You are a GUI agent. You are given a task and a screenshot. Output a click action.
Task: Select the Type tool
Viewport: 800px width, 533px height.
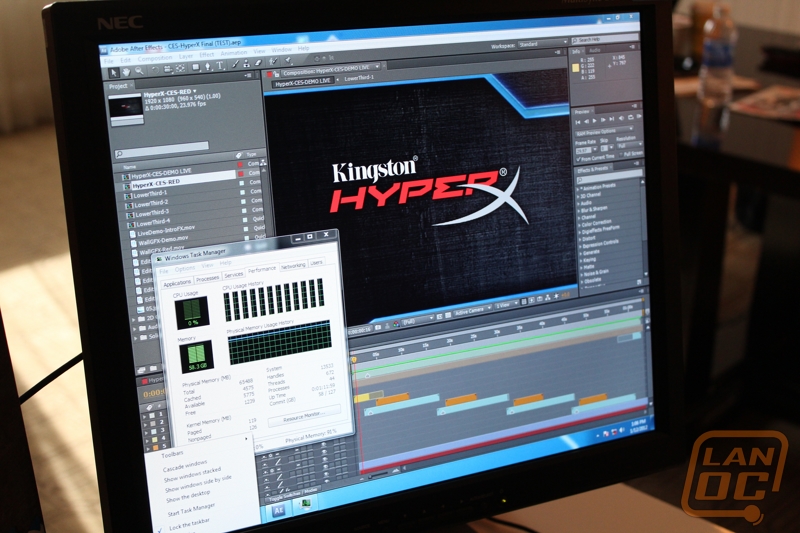(220, 65)
